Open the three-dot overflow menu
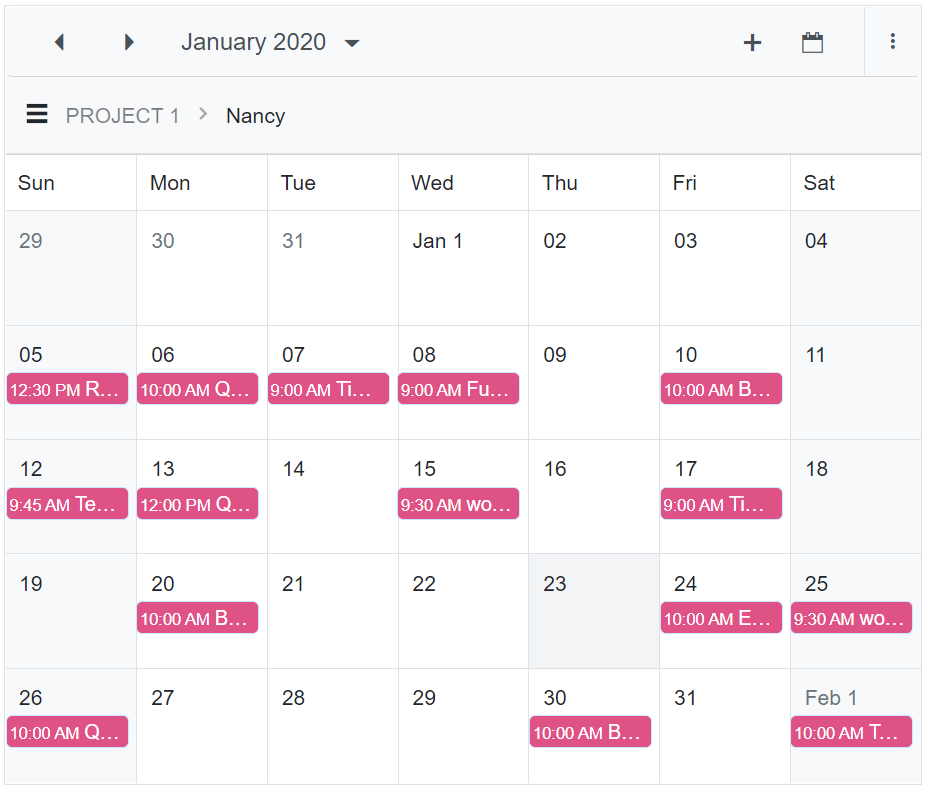 (x=893, y=42)
